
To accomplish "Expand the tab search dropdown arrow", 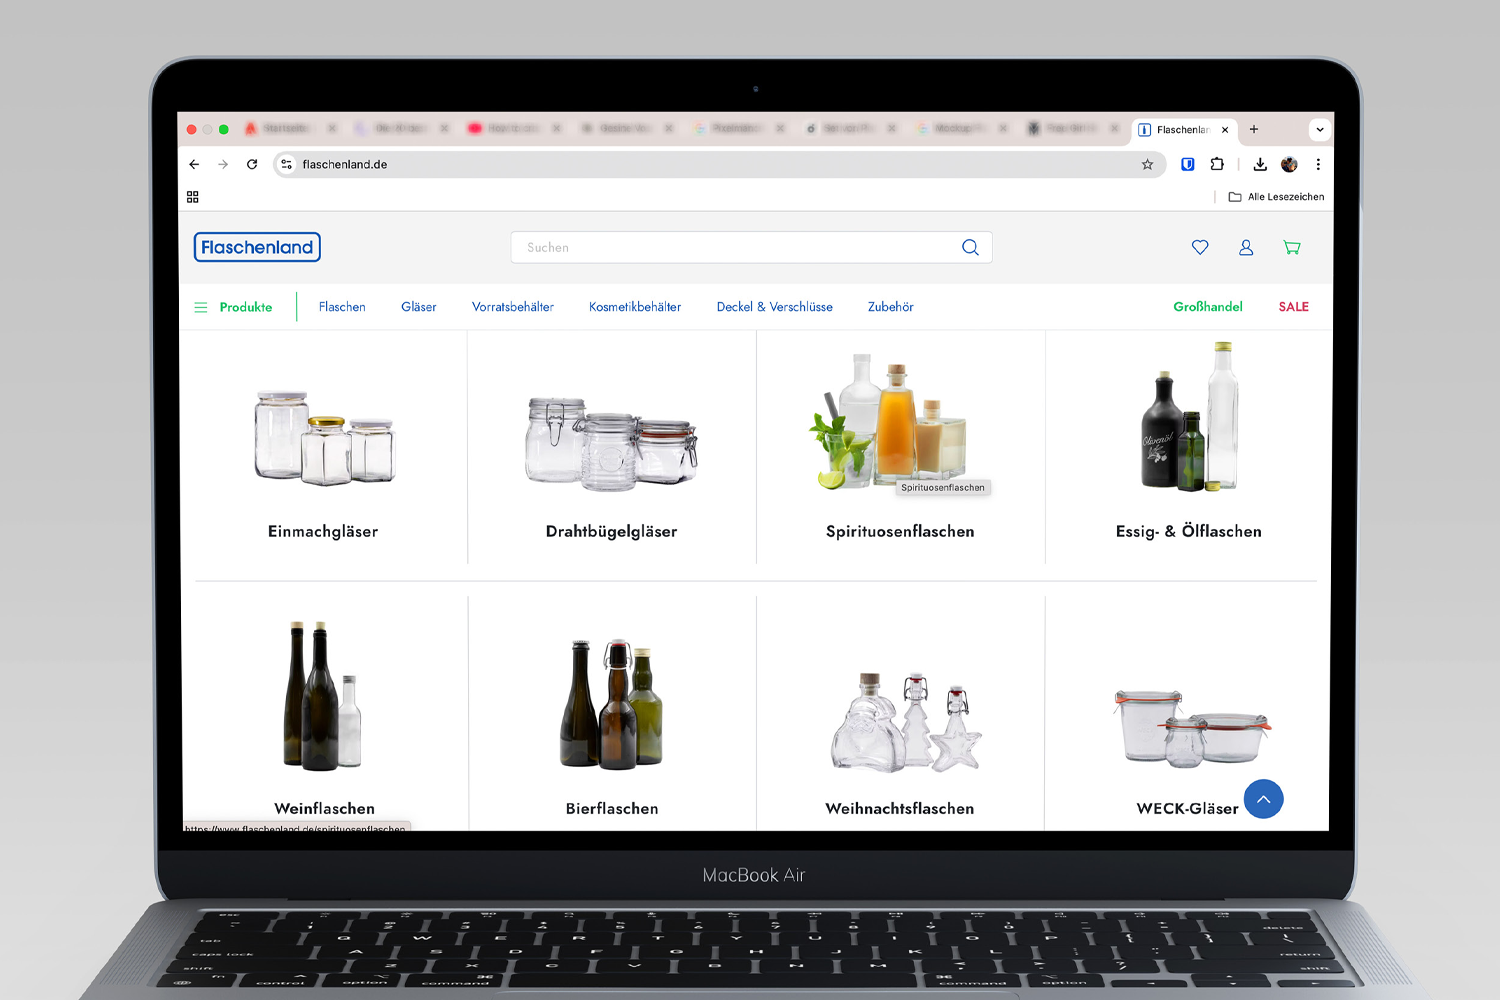I will click(x=1320, y=130).
